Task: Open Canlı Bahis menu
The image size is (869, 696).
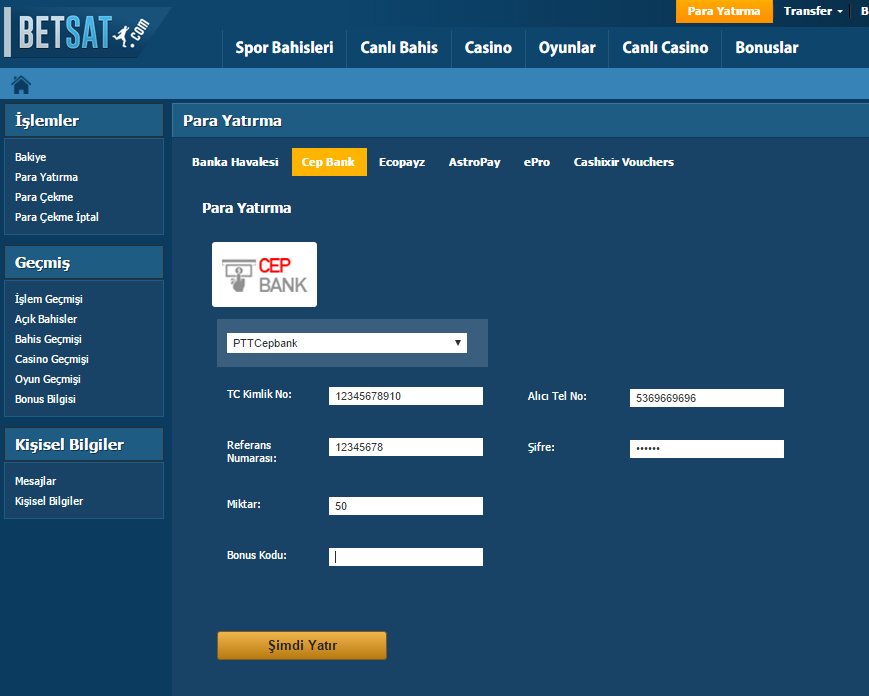Action: click(x=399, y=48)
